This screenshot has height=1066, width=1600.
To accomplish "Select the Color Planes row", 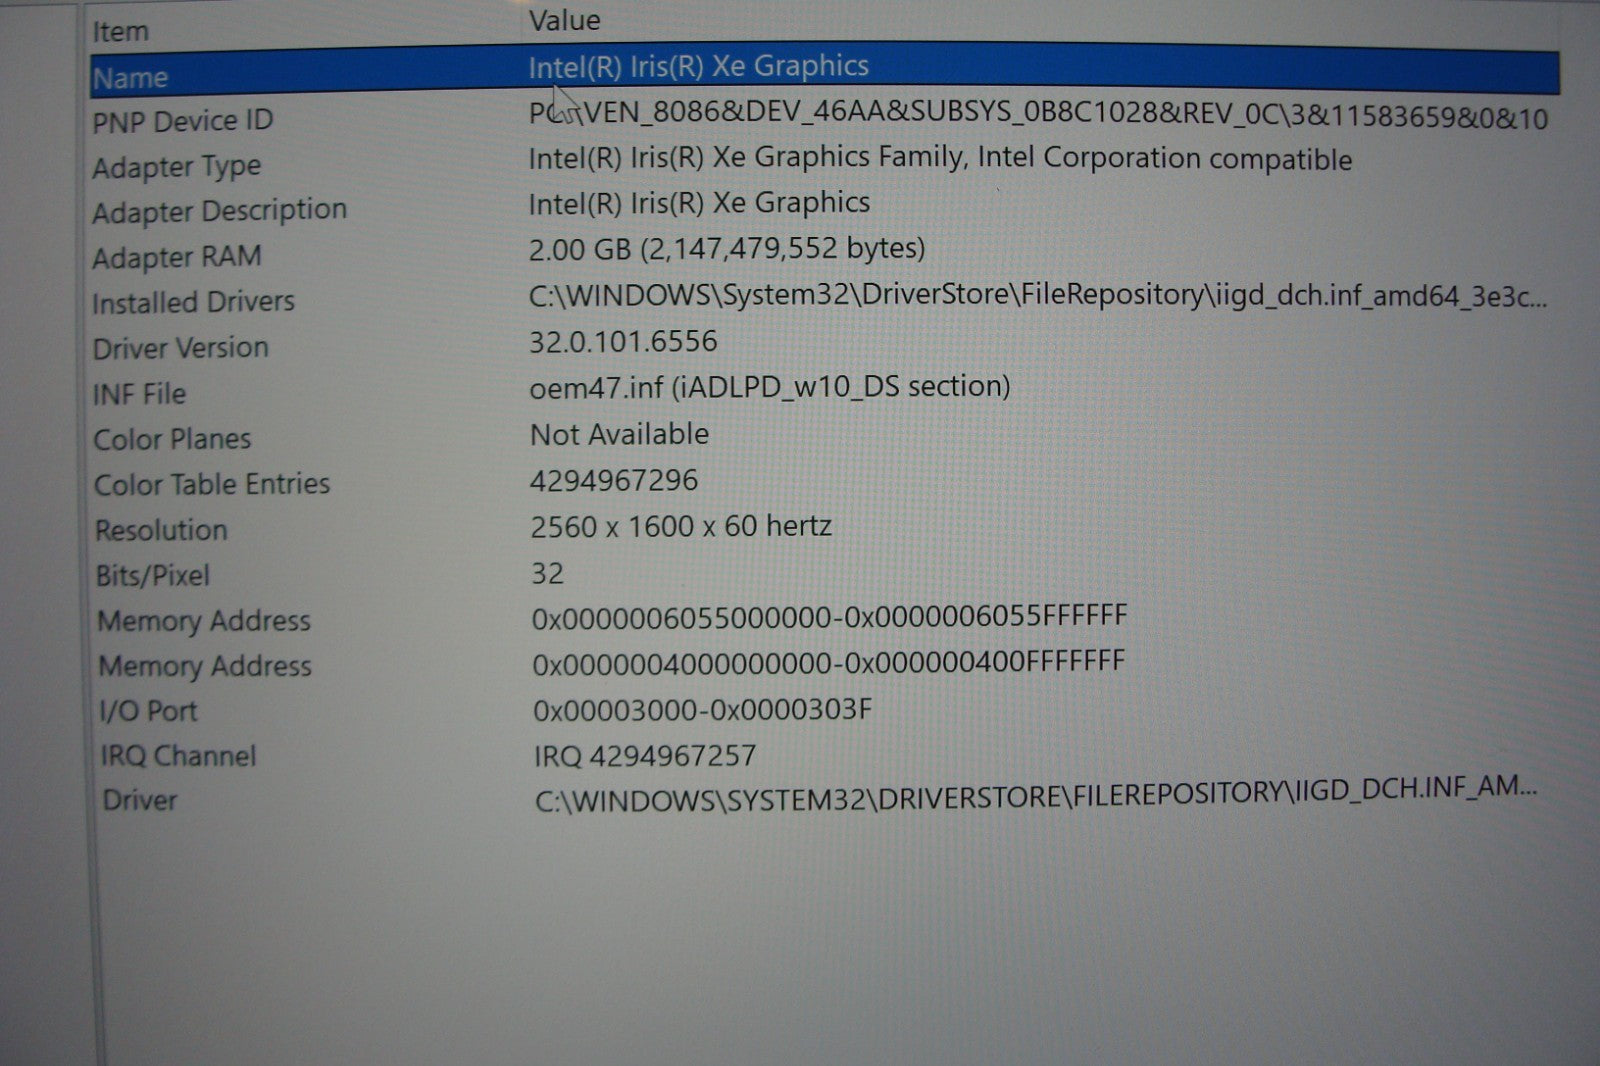I will point(172,439).
